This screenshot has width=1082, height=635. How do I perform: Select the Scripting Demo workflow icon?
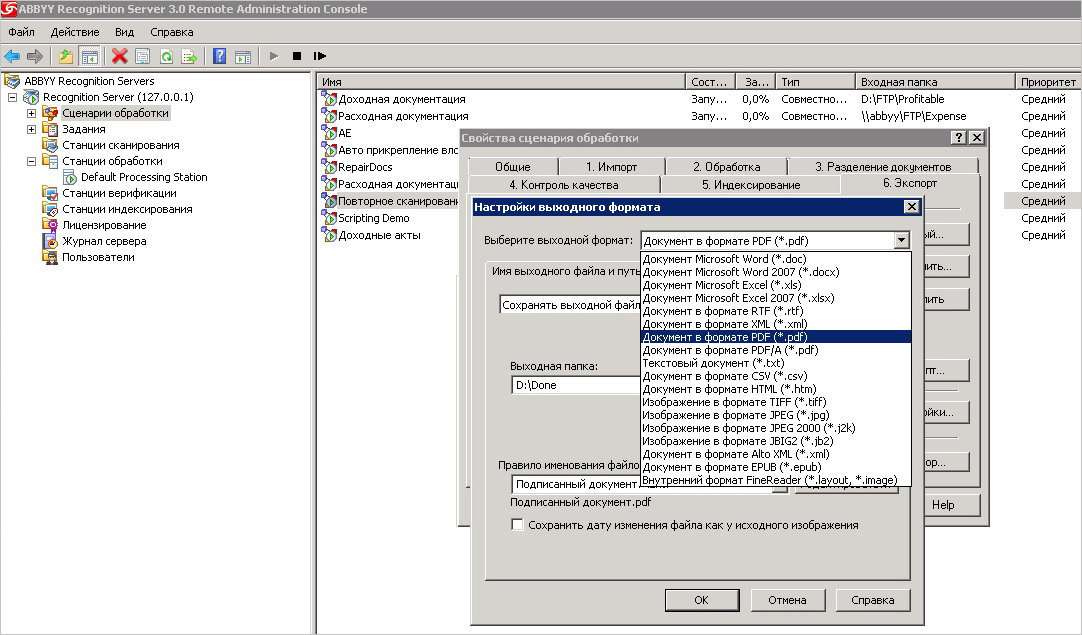pos(329,217)
